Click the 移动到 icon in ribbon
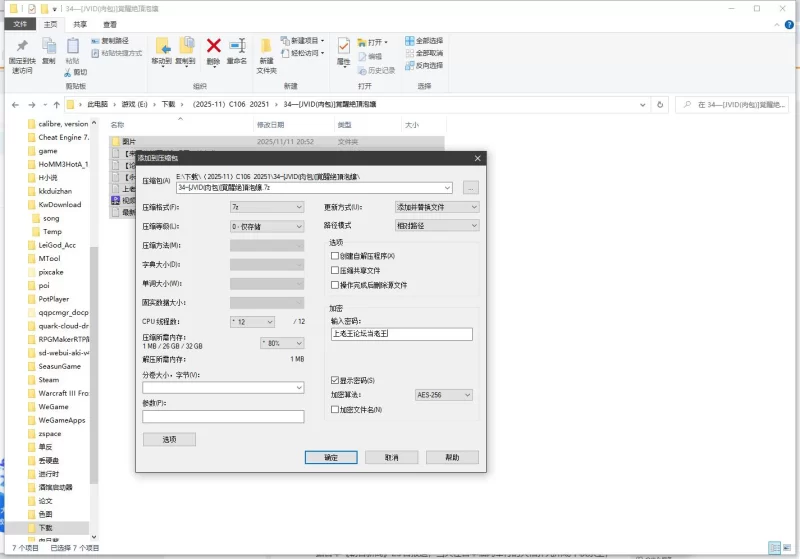The height and width of the screenshot is (559, 800). pyautogui.click(x=161, y=46)
